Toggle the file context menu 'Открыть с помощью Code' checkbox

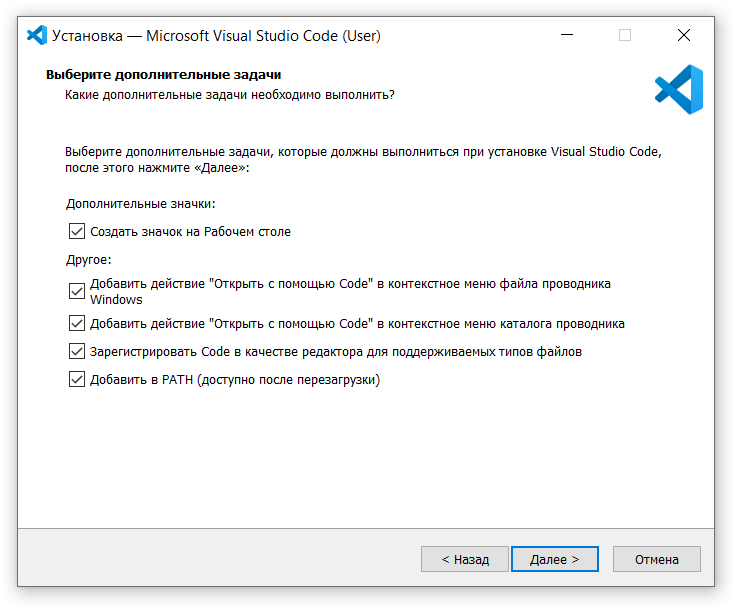coord(77,291)
